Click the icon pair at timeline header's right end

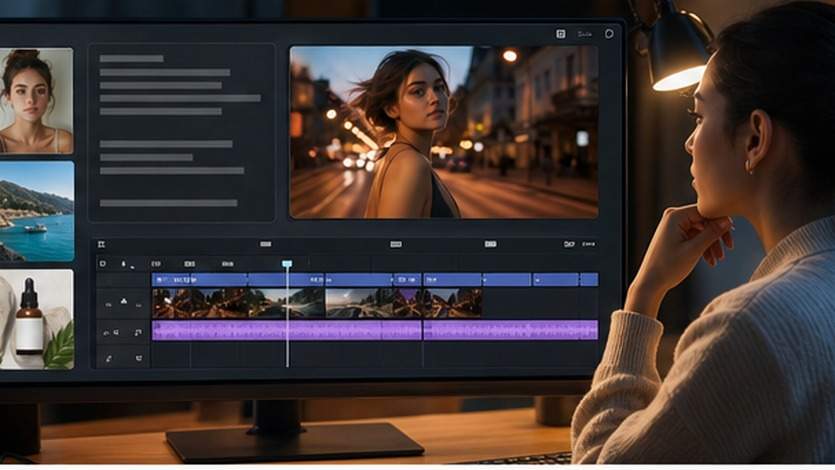(x=569, y=244)
